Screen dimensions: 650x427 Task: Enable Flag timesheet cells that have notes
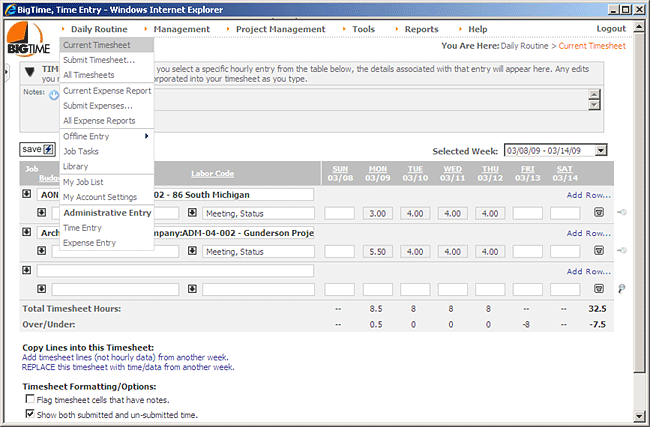point(30,399)
